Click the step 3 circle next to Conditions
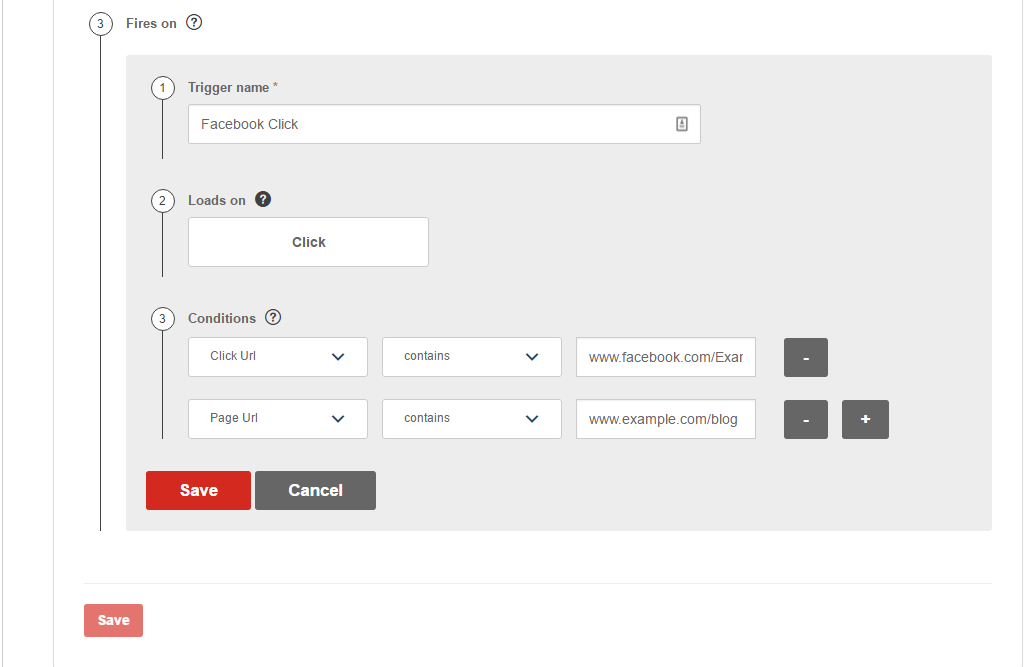This screenshot has height=667, width=1027. (163, 318)
